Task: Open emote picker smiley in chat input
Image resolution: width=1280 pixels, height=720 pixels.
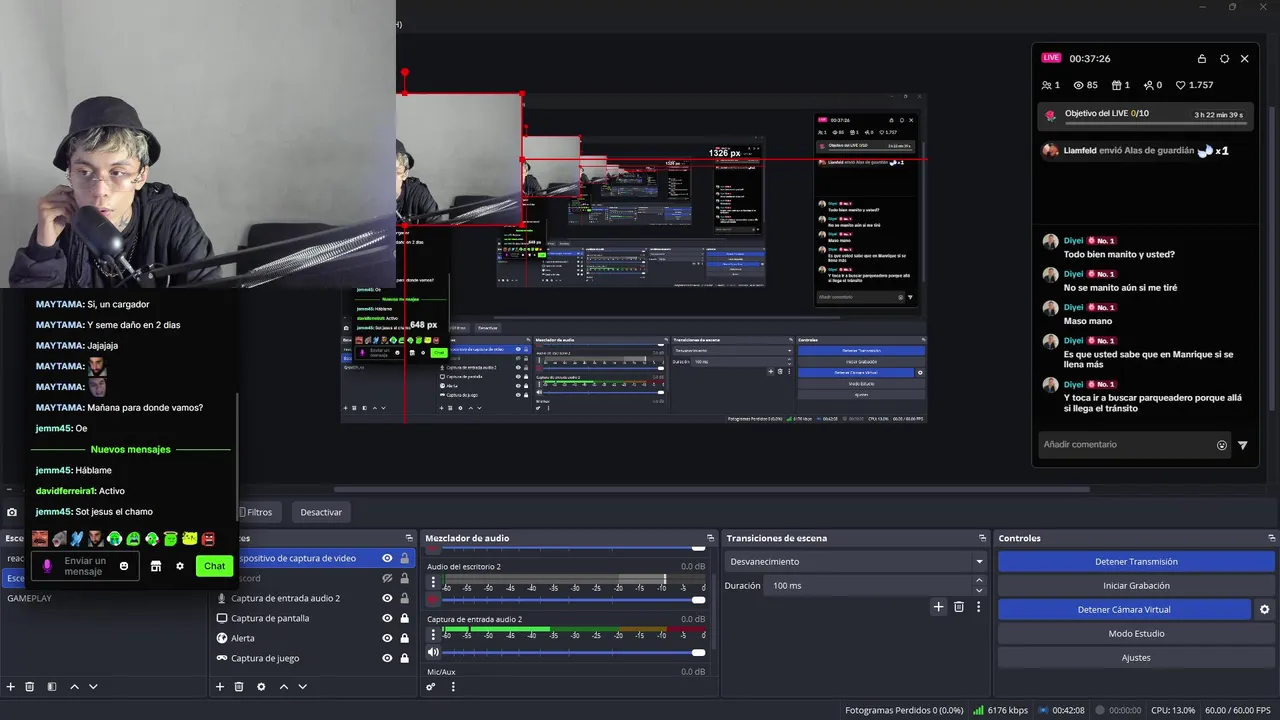Action: [124, 566]
